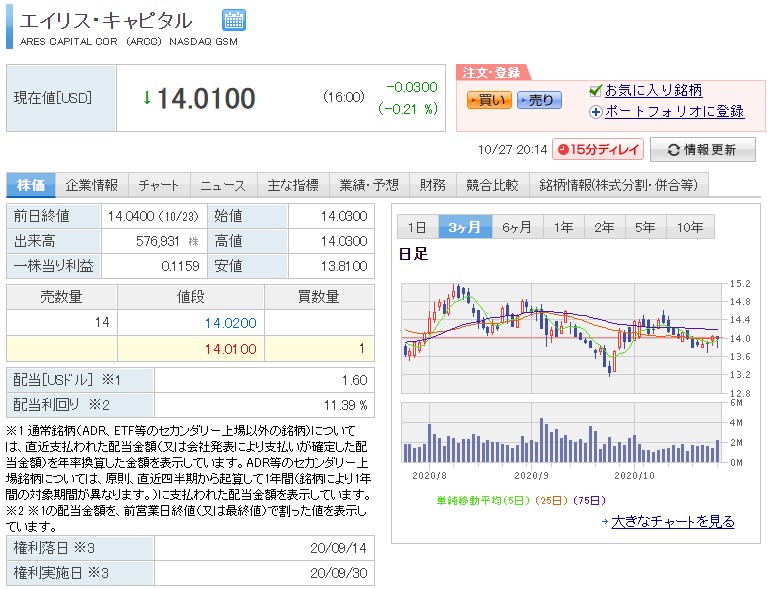Select the 5年 chart period

pos(645,227)
